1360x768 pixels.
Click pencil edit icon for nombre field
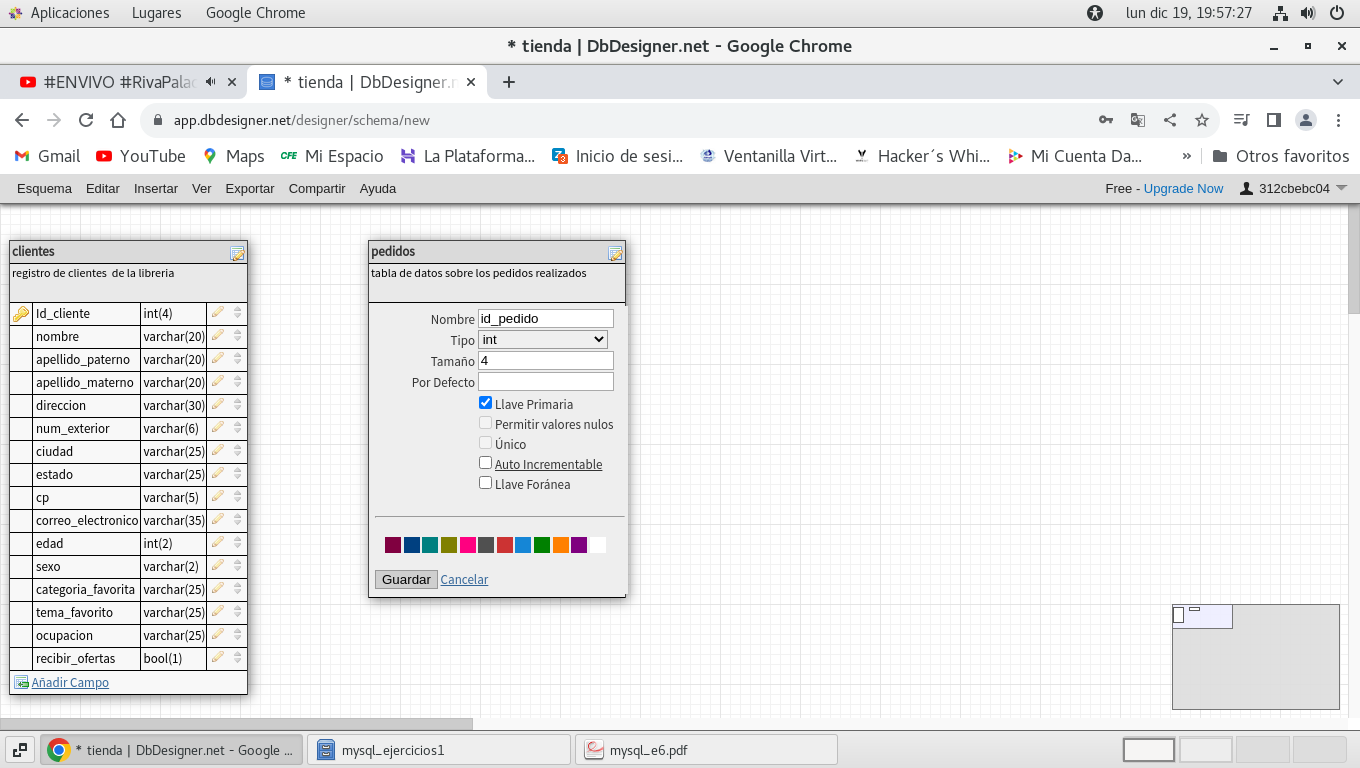pyautogui.click(x=218, y=336)
